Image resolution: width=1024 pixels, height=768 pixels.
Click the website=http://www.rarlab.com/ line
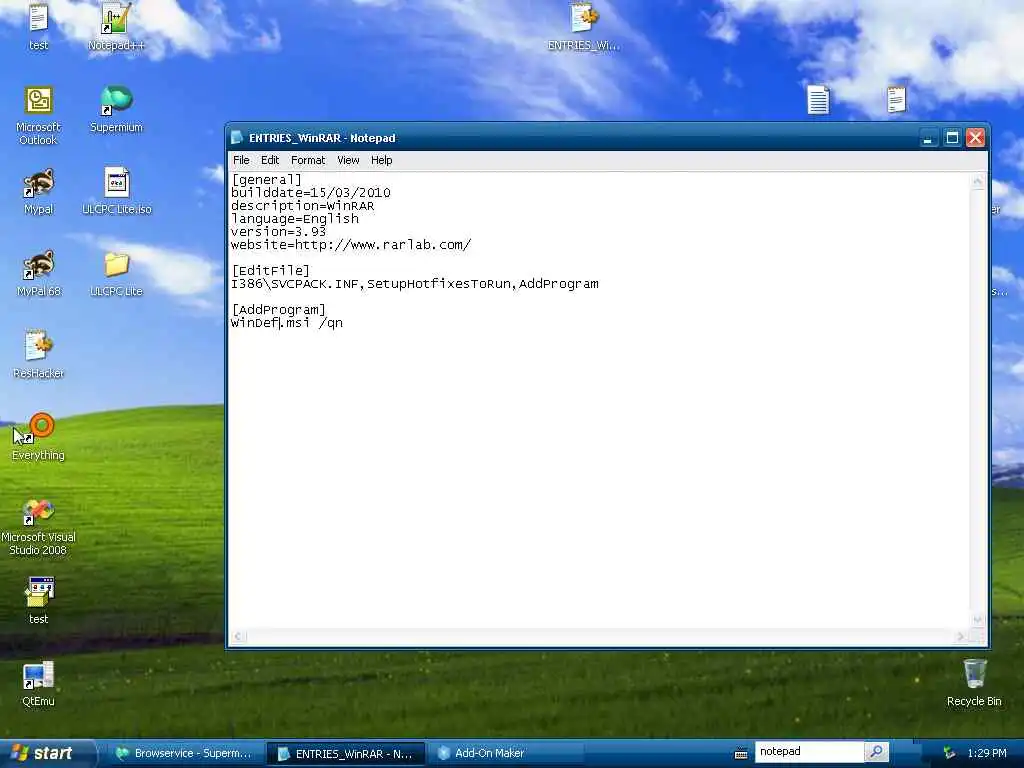click(x=351, y=245)
